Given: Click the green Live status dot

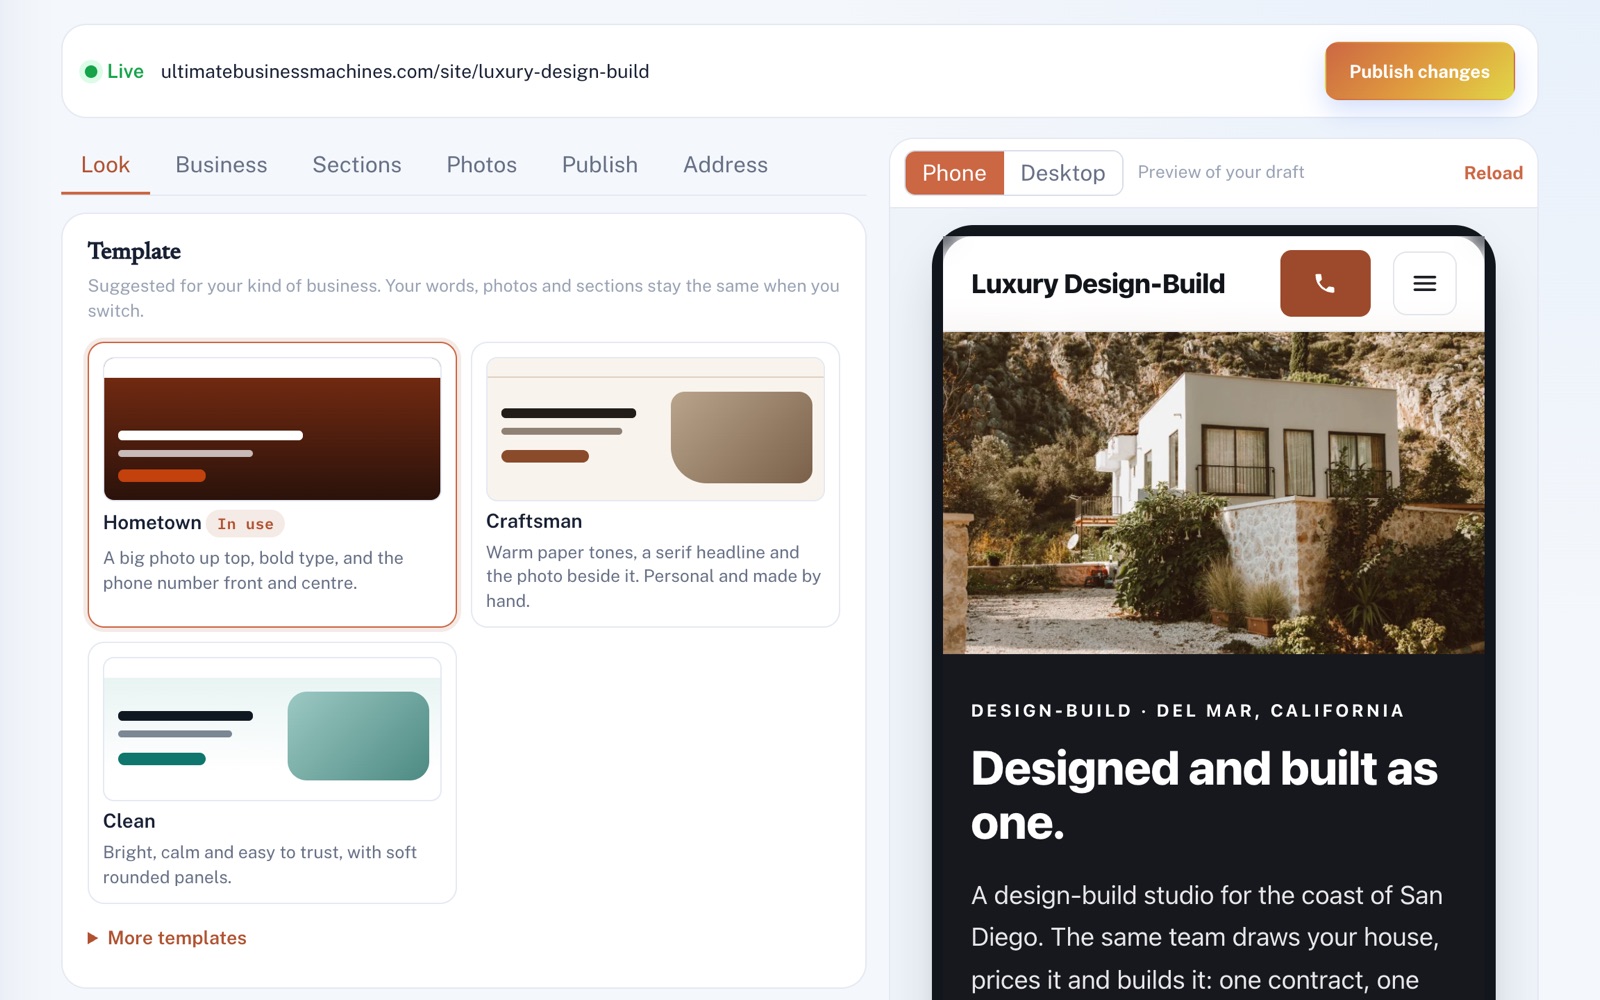Looking at the screenshot, I should 91,71.
